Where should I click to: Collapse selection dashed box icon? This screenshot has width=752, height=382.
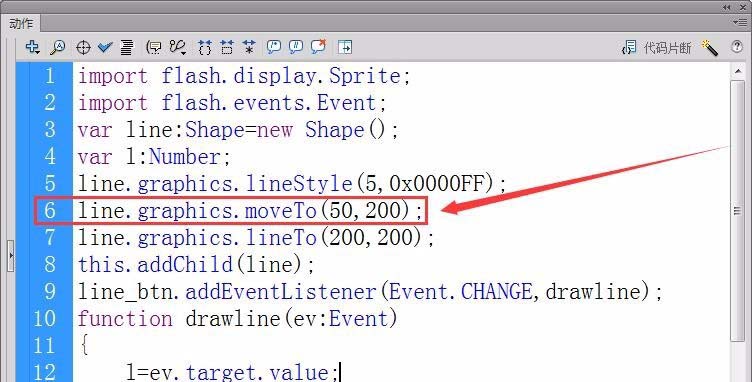226,47
